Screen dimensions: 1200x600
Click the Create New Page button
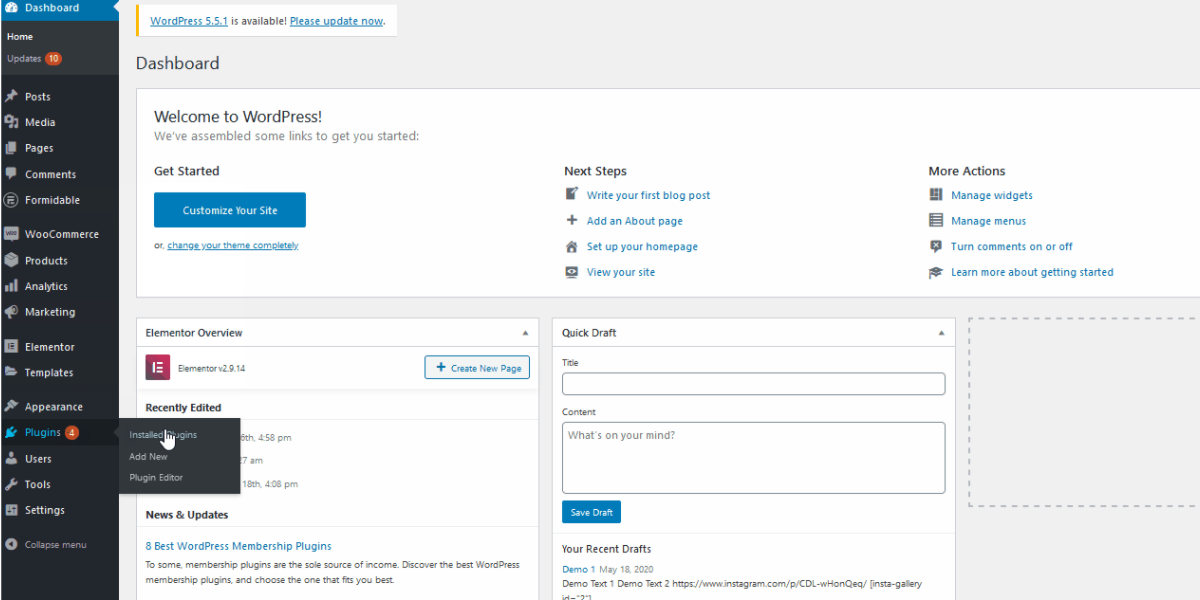[x=477, y=368]
